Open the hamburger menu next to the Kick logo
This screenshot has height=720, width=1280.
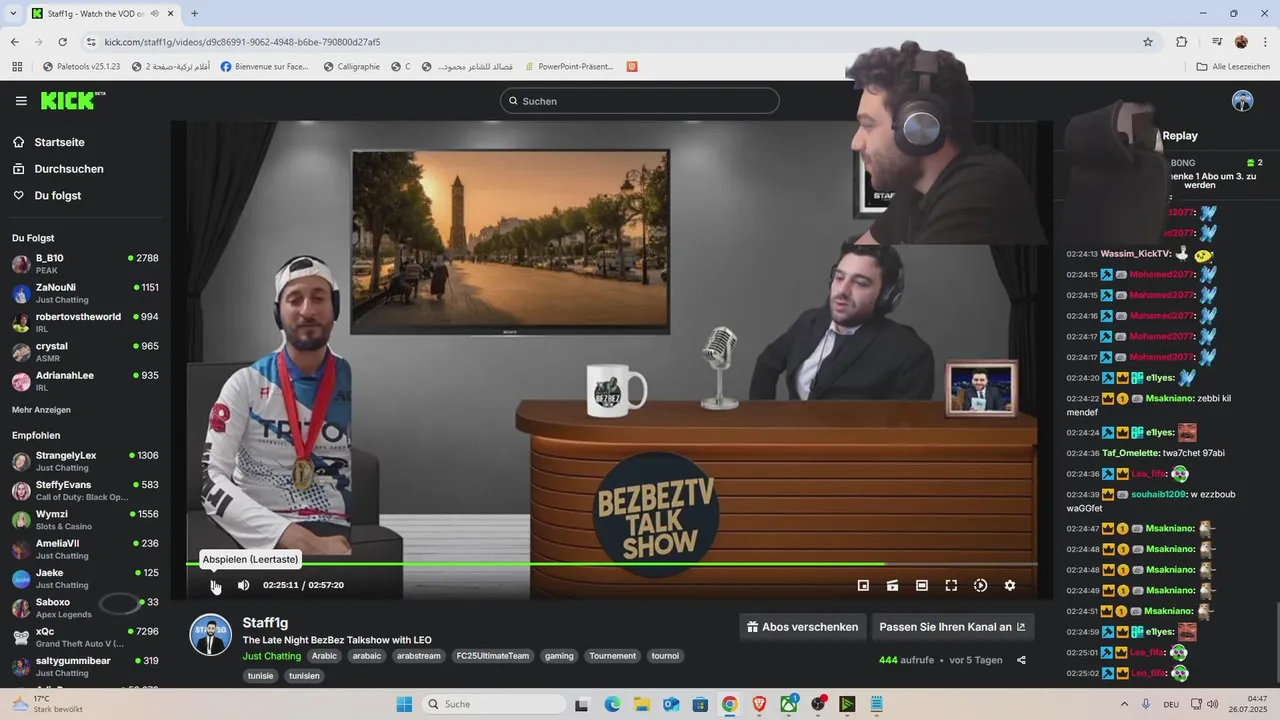21,101
